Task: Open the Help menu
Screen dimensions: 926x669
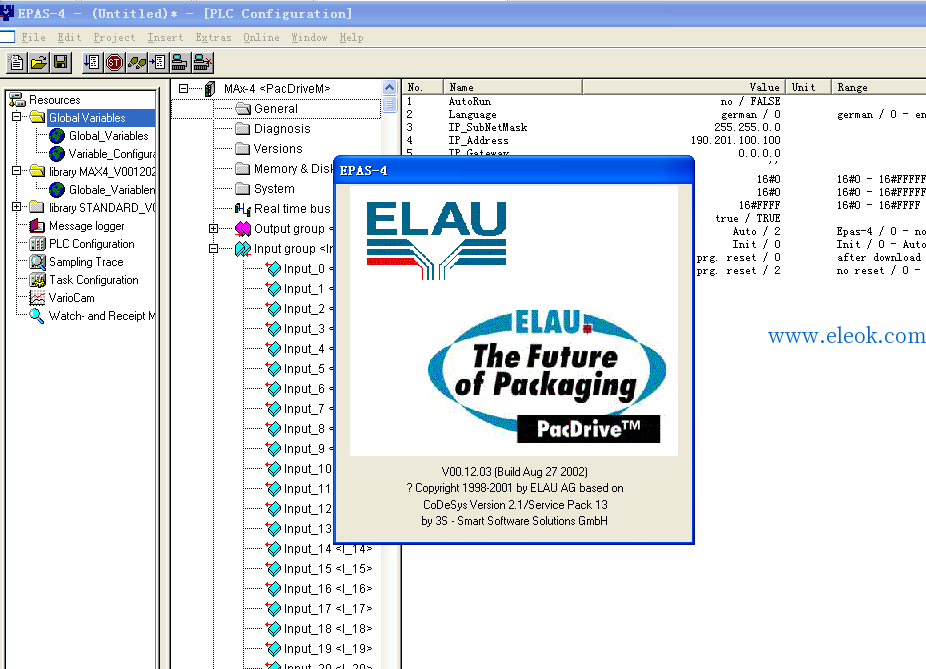Action: click(x=351, y=37)
